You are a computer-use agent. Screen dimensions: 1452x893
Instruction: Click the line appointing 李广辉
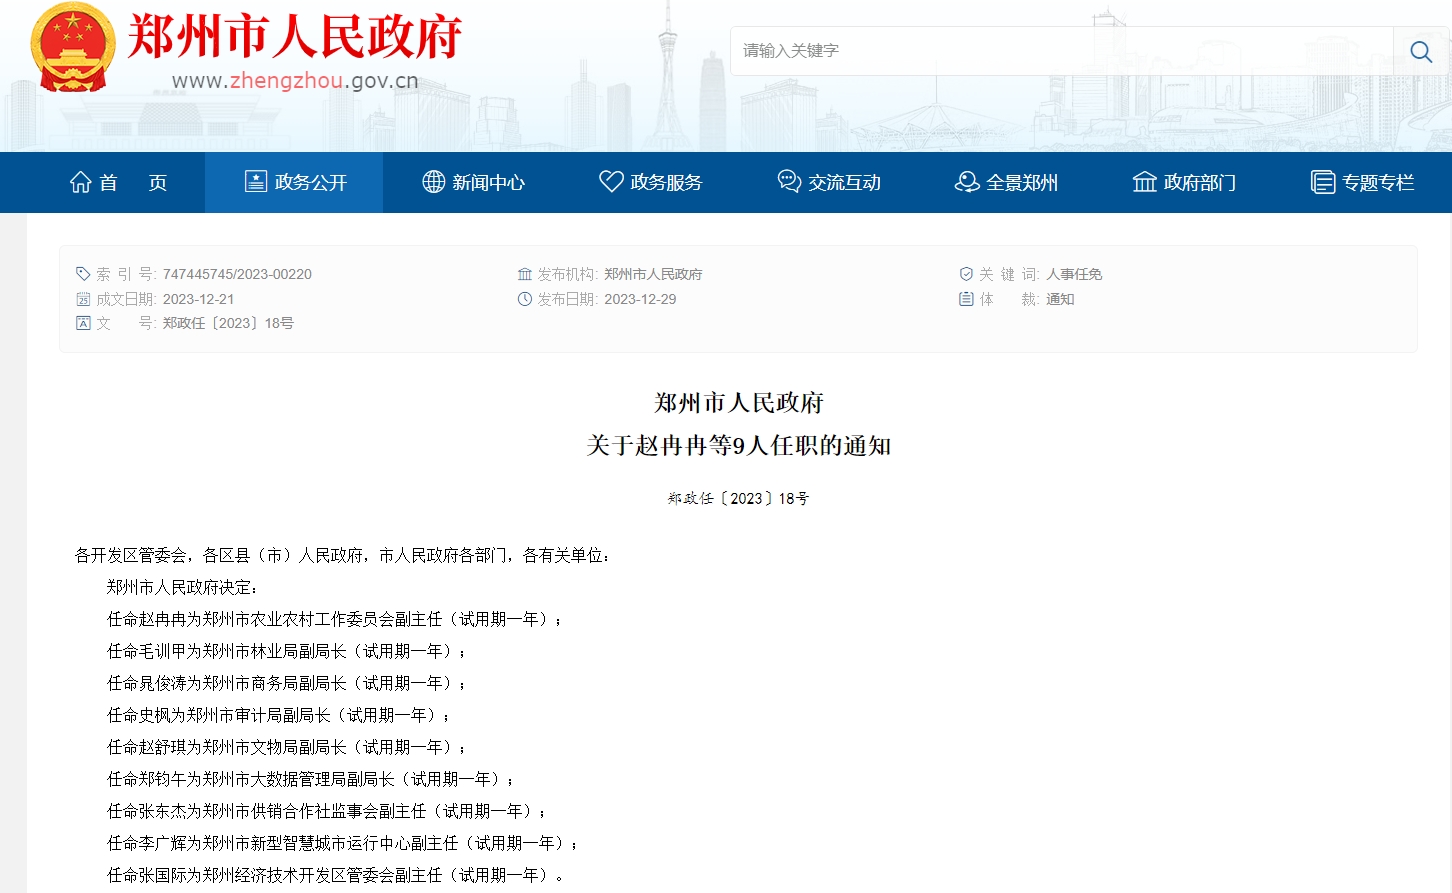(x=342, y=843)
